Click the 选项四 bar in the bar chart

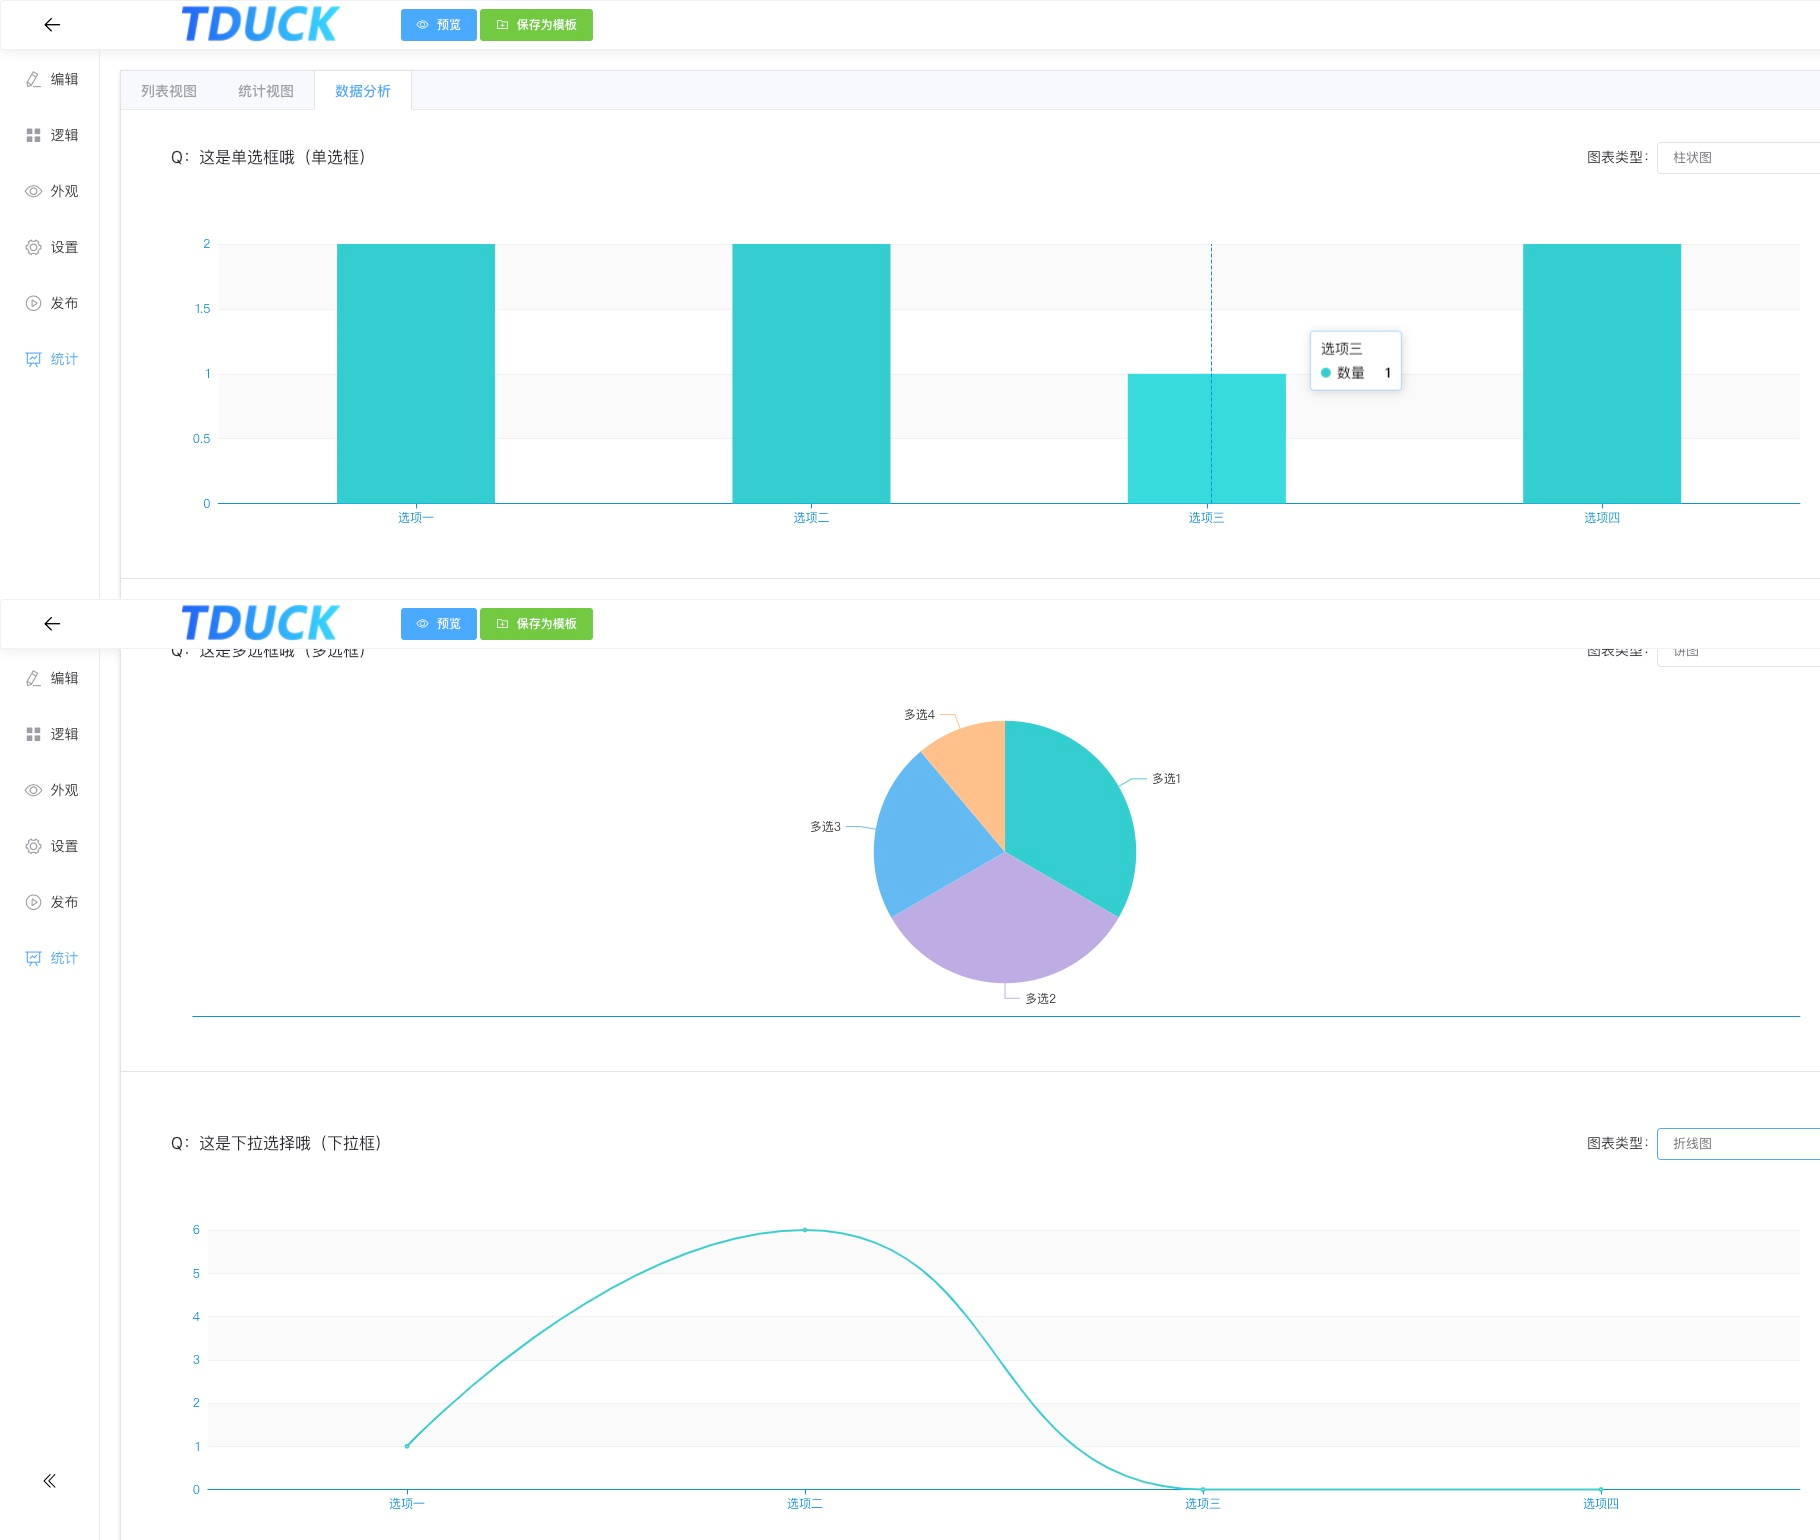click(x=1602, y=373)
